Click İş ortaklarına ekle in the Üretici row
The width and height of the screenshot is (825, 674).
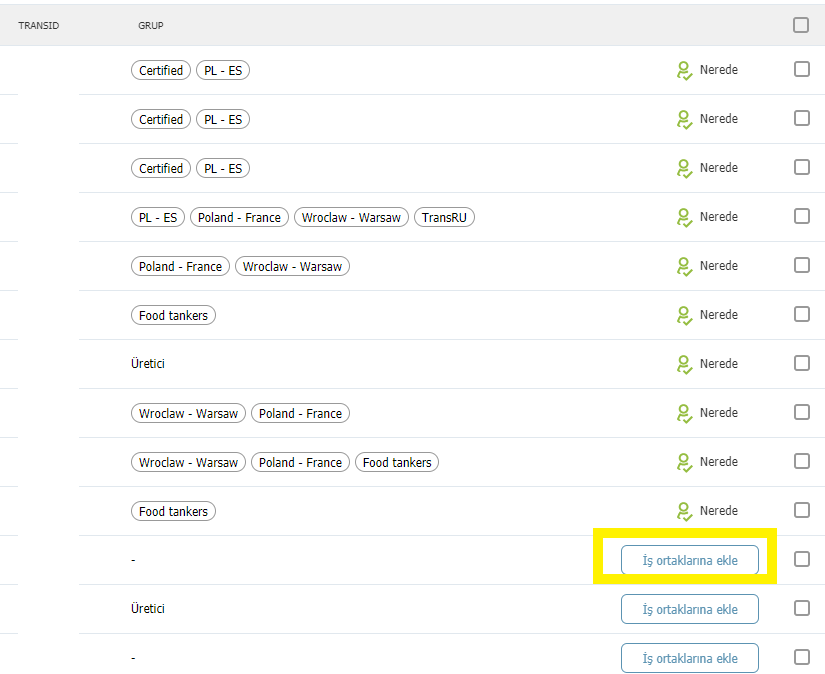click(x=690, y=609)
